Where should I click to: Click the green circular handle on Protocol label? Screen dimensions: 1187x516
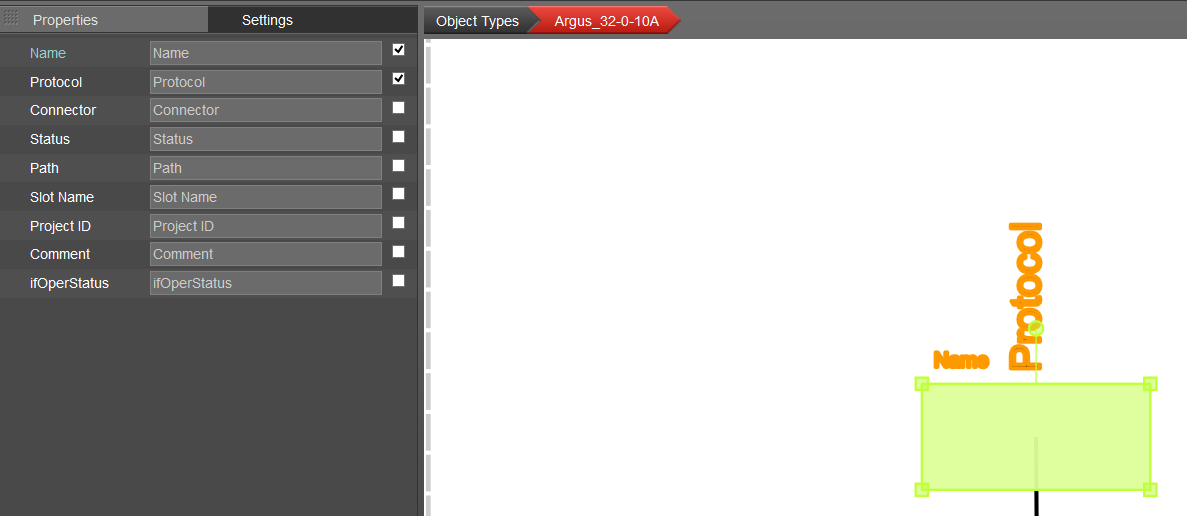click(1036, 328)
